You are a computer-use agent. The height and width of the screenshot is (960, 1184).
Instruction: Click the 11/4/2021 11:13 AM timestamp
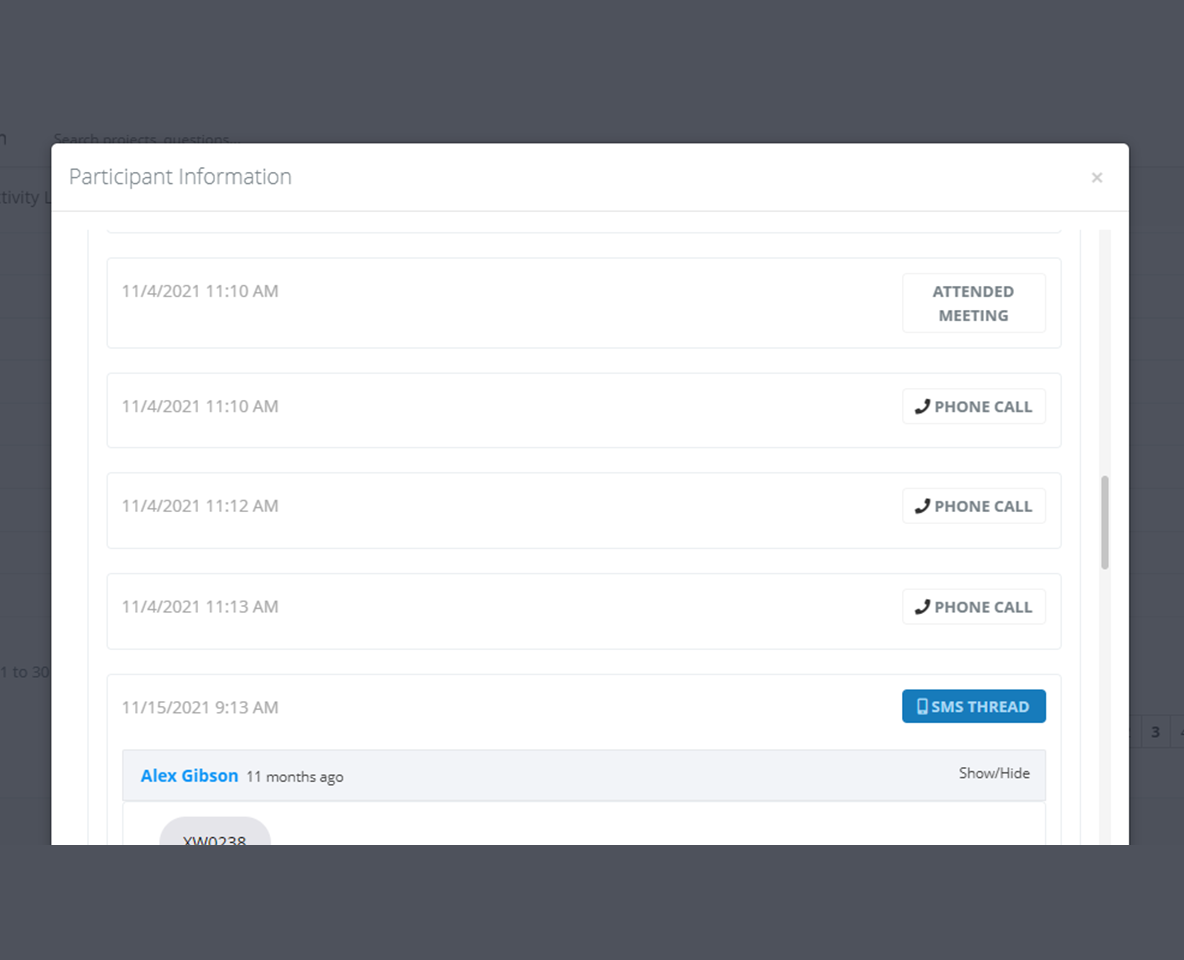200,607
